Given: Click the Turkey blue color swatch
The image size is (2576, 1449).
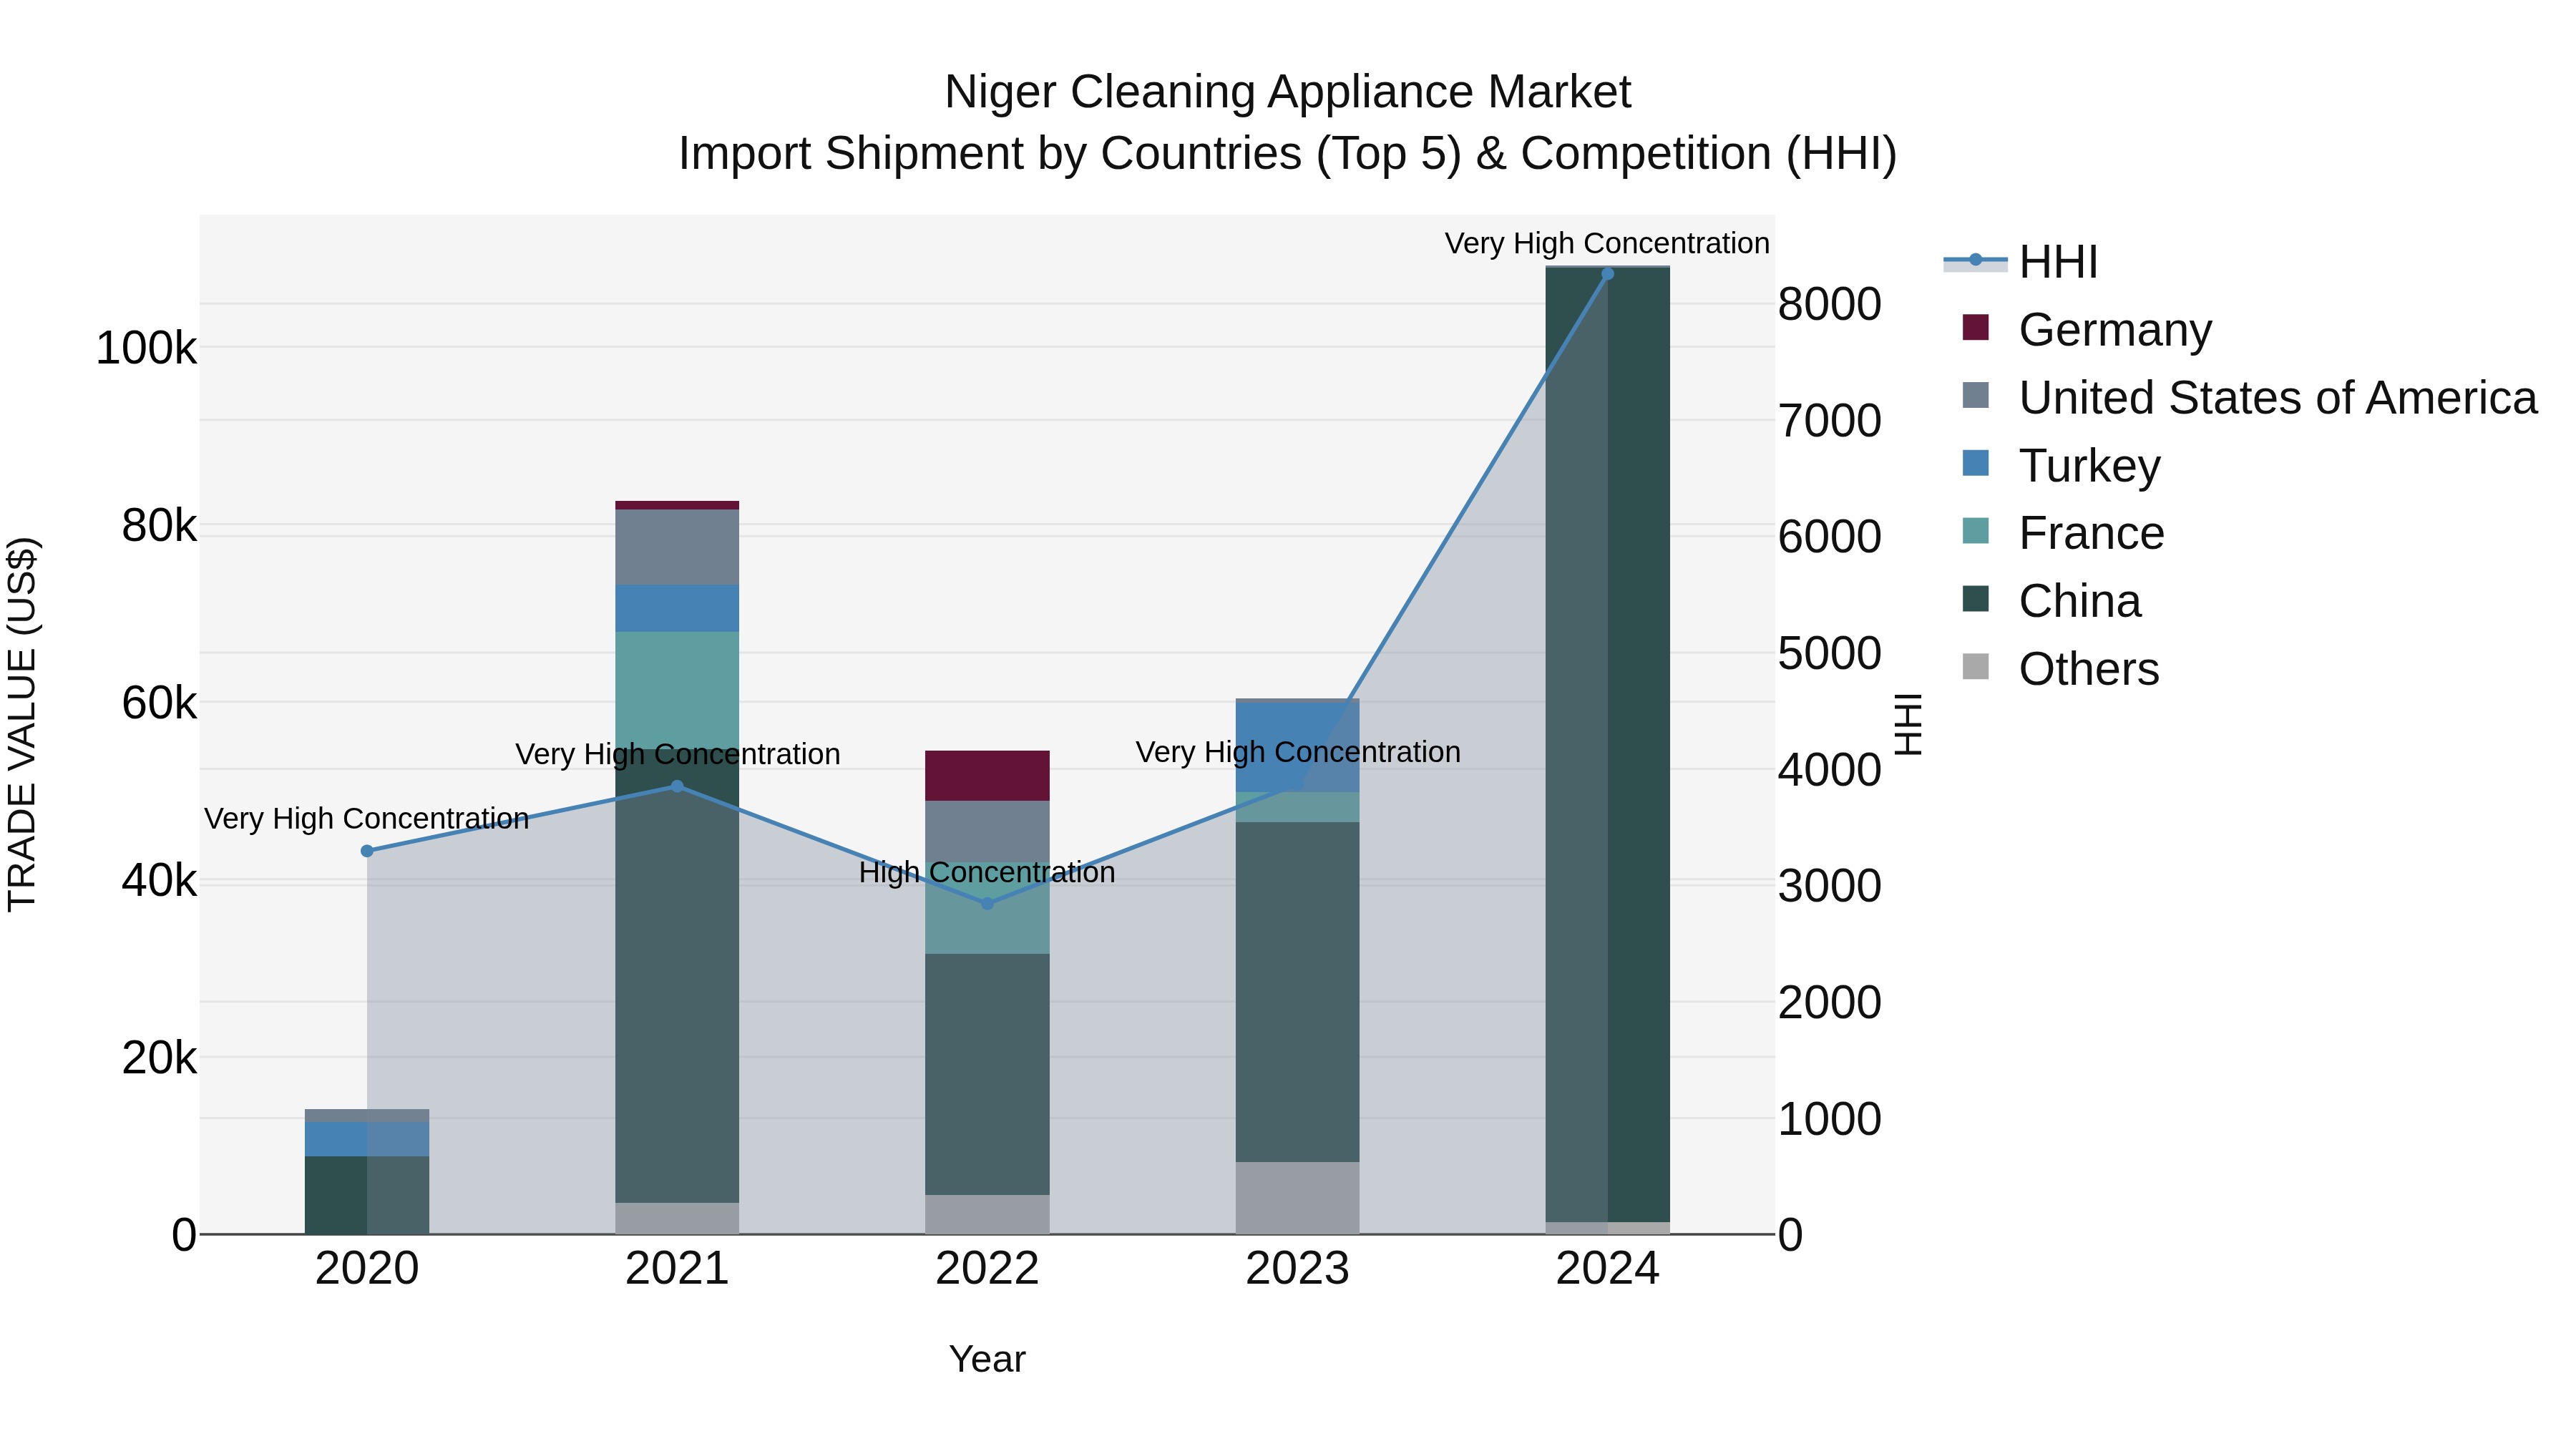Looking at the screenshot, I should click(x=1976, y=463).
